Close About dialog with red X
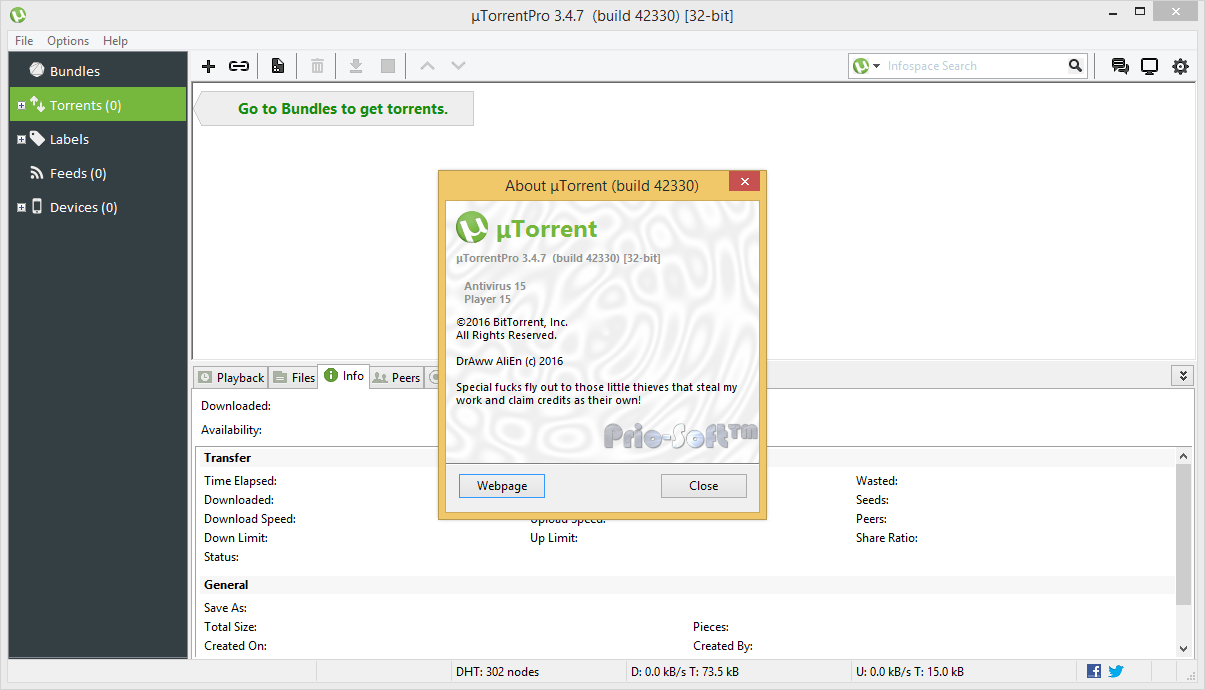 (744, 182)
